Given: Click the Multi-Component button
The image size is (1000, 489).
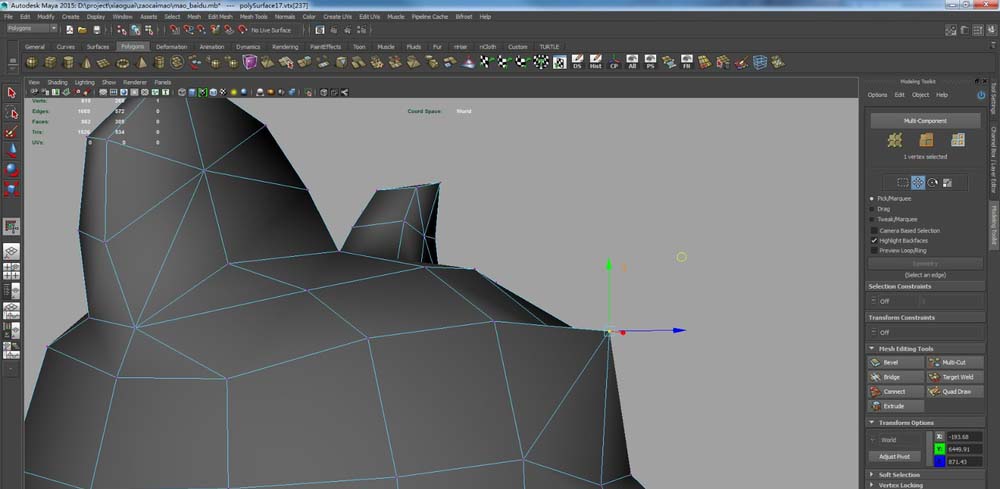Looking at the screenshot, I should [925, 120].
